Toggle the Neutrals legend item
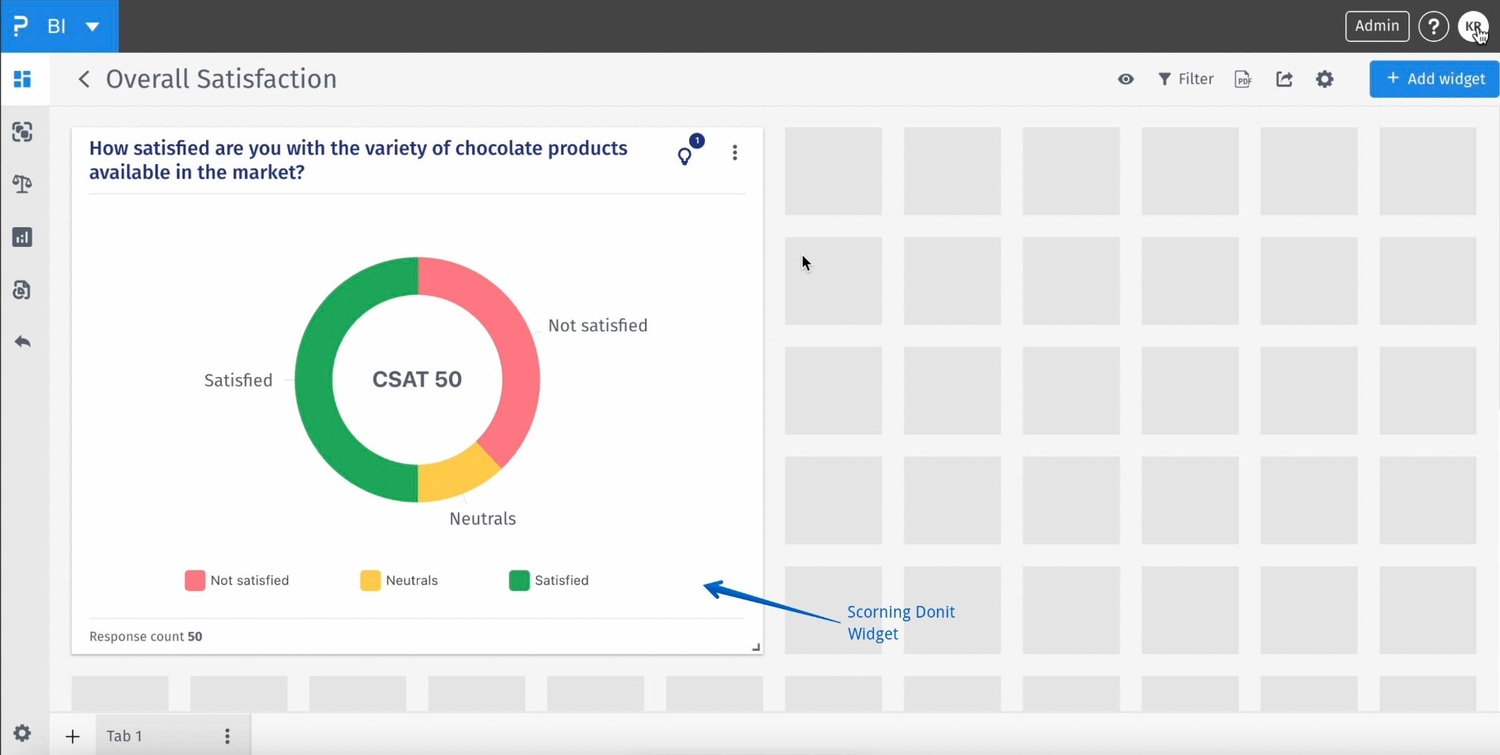1500x755 pixels. click(399, 580)
